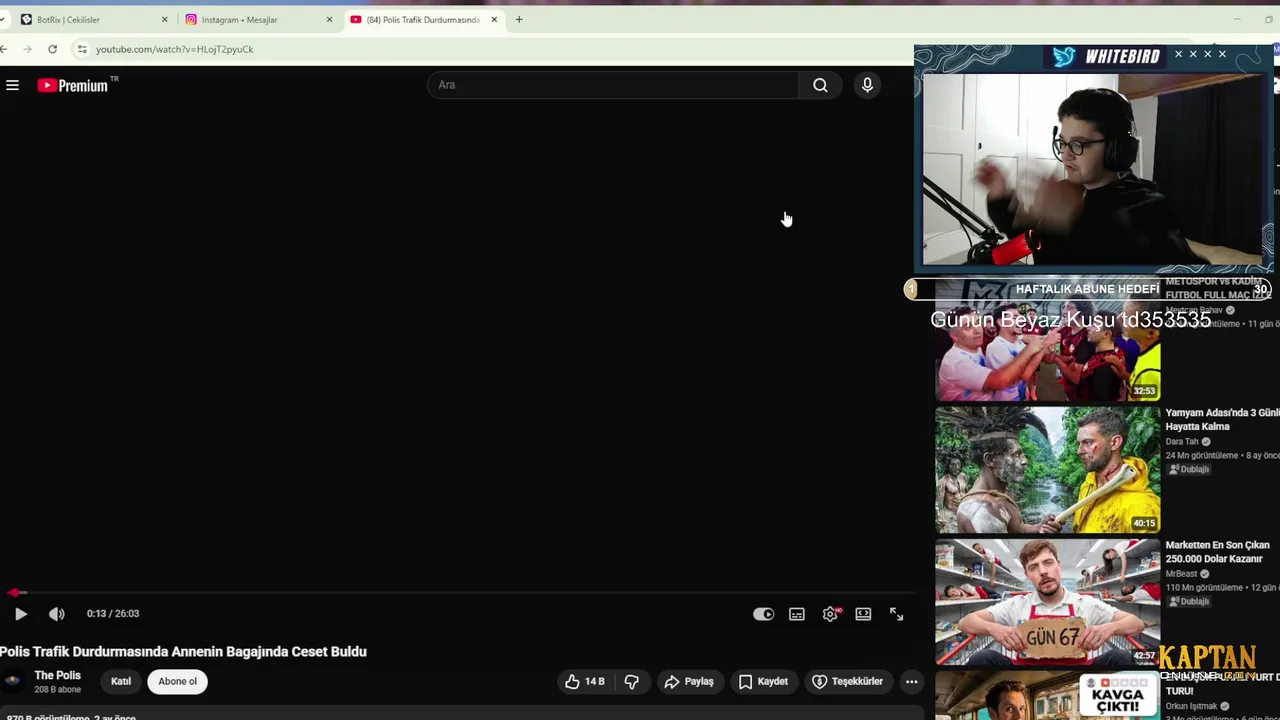Image resolution: width=1280 pixels, height=720 pixels.
Task: Click the 0:13 / 26:03 time display
Action: tap(113, 614)
